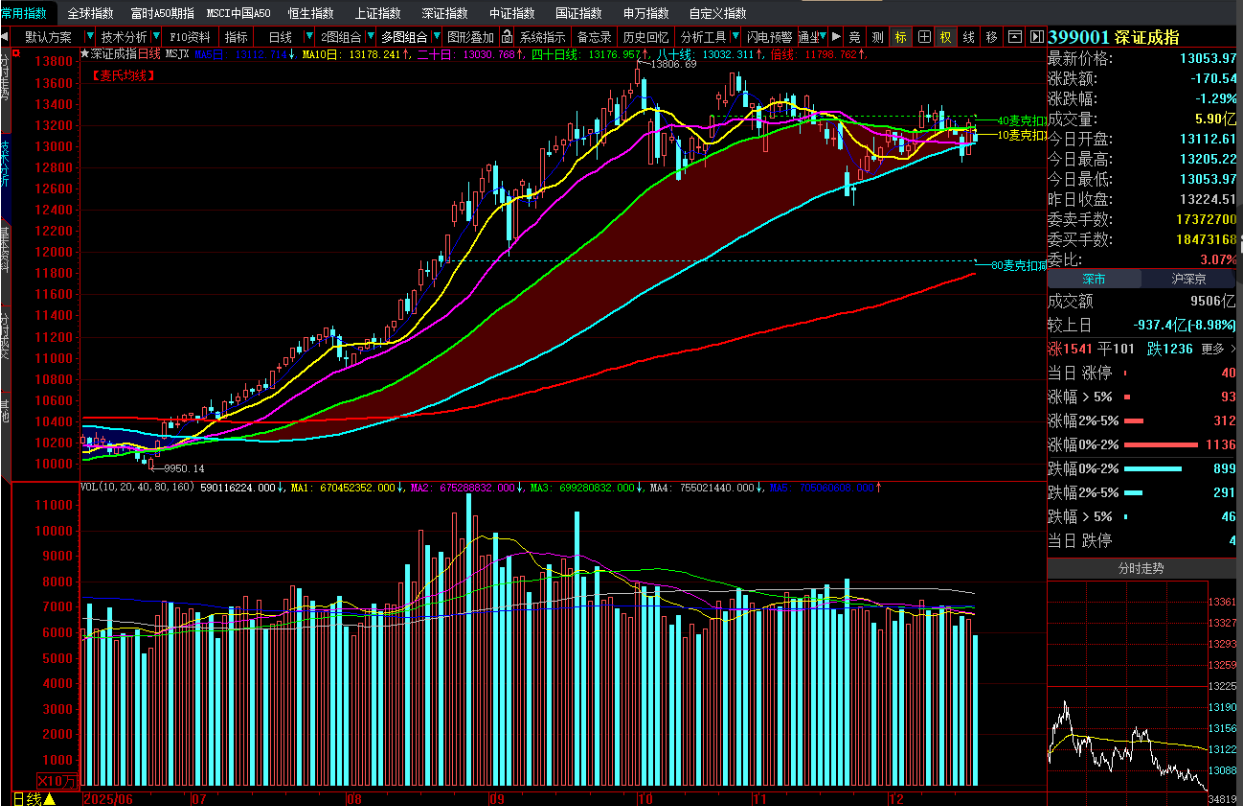This screenshot has width=1243, height=806.
Task: Click the F10资料 button
Action: tap(190, 37)
